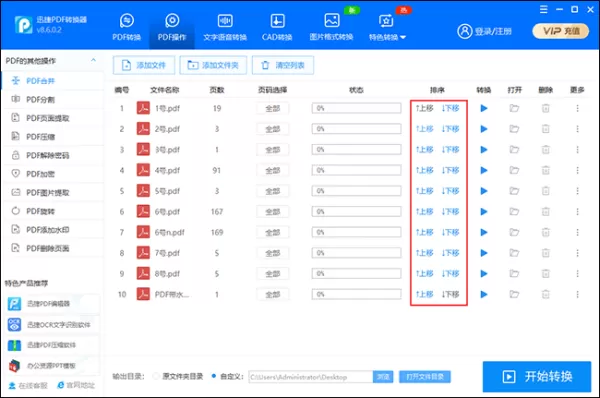The image size is (600, 398).
Task: Click the 添加文件 button
Action: coord(144,65)
